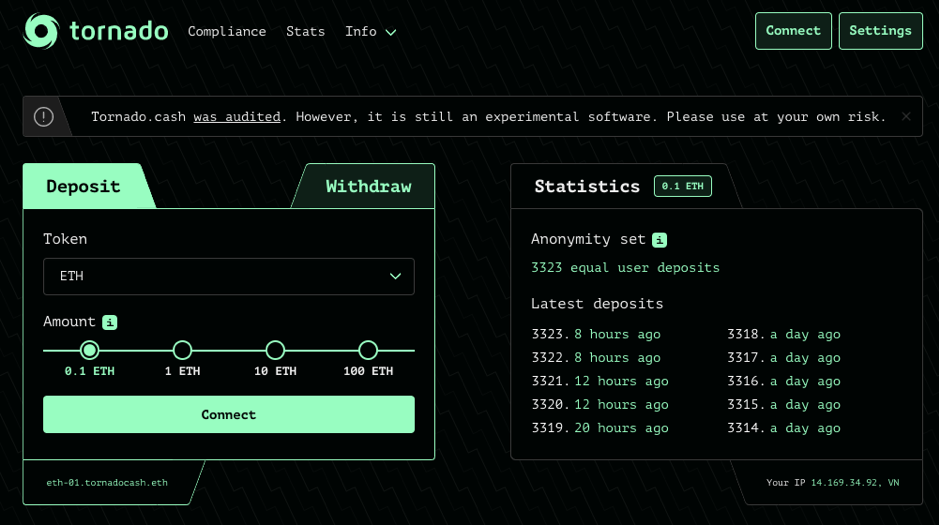939x525 pixels.
Task: Select the 10 ETH amount option
Action: (x=275, y=350)
